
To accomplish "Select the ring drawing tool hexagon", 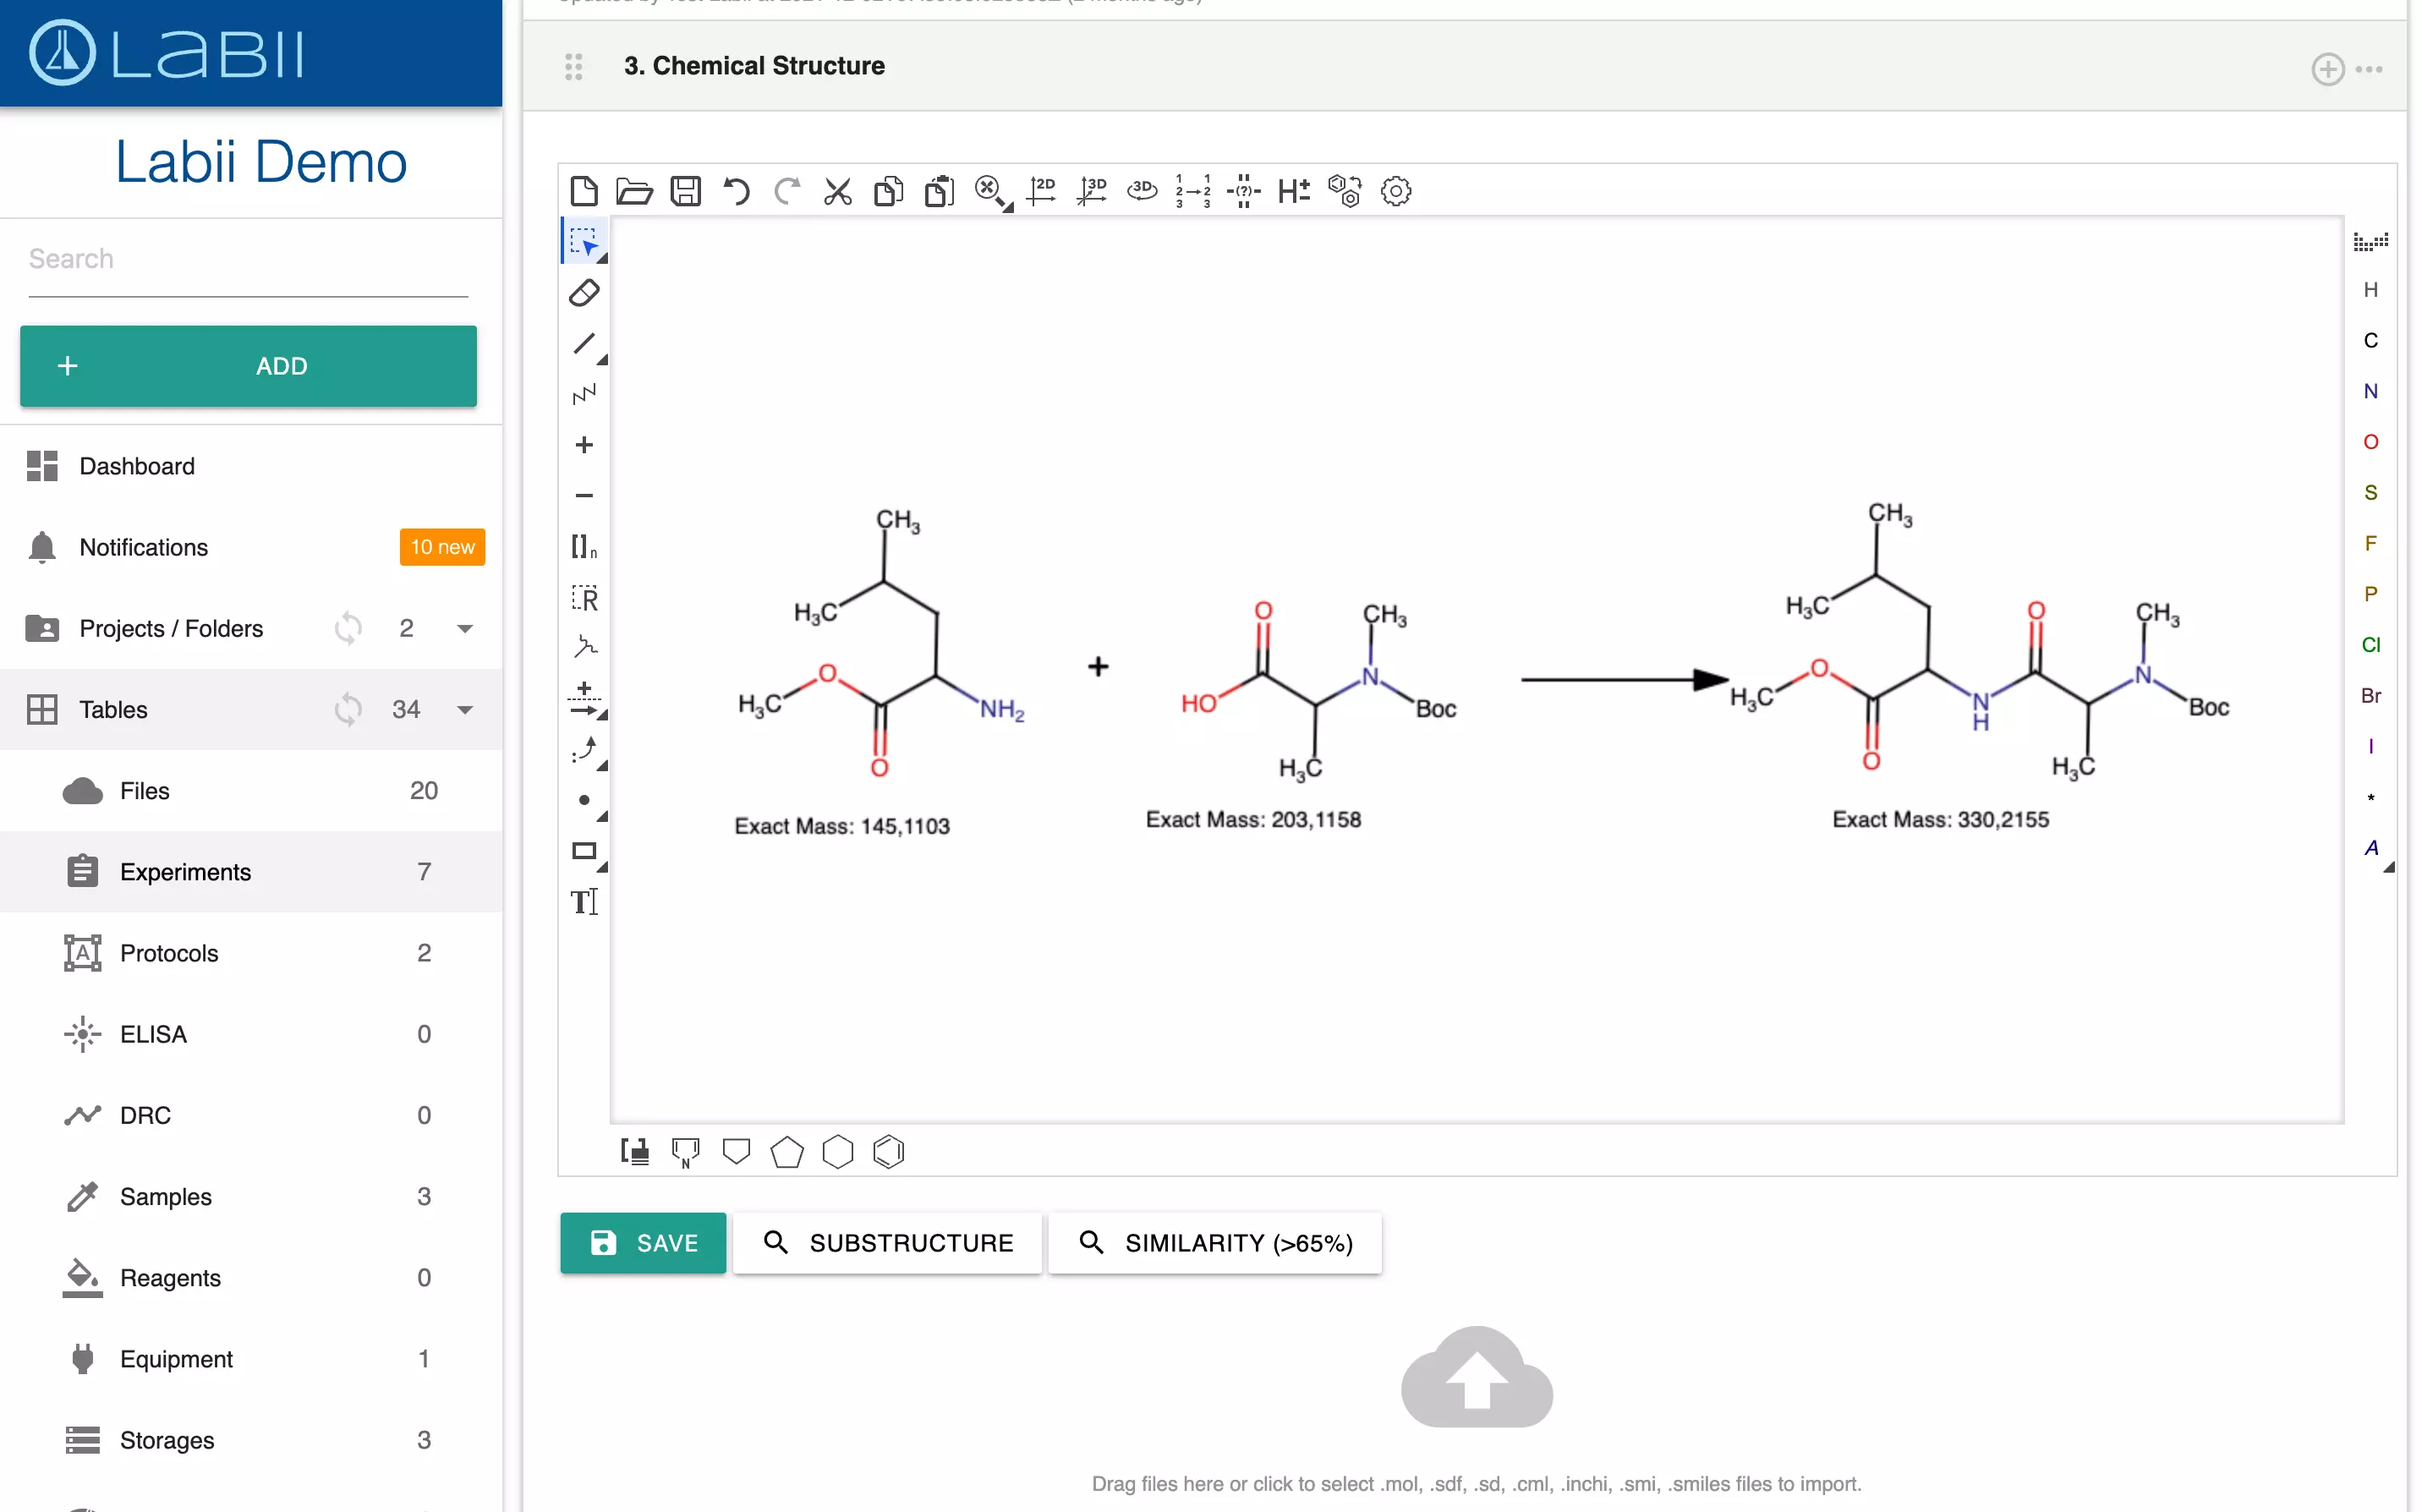I will [837, 1152].
